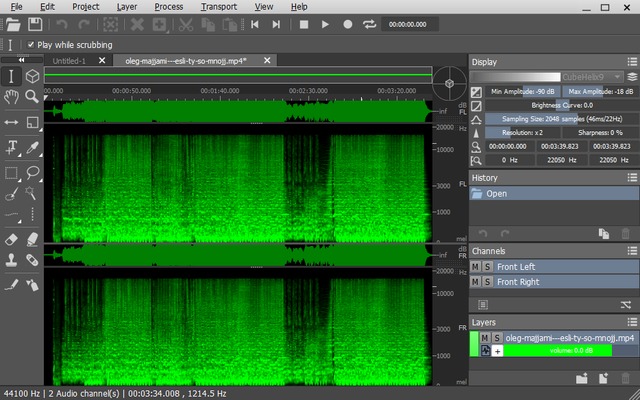640x400 pixels.
Task: Select the Lasso selection tool
Action: pyautogui.click(x=32, y=171)
